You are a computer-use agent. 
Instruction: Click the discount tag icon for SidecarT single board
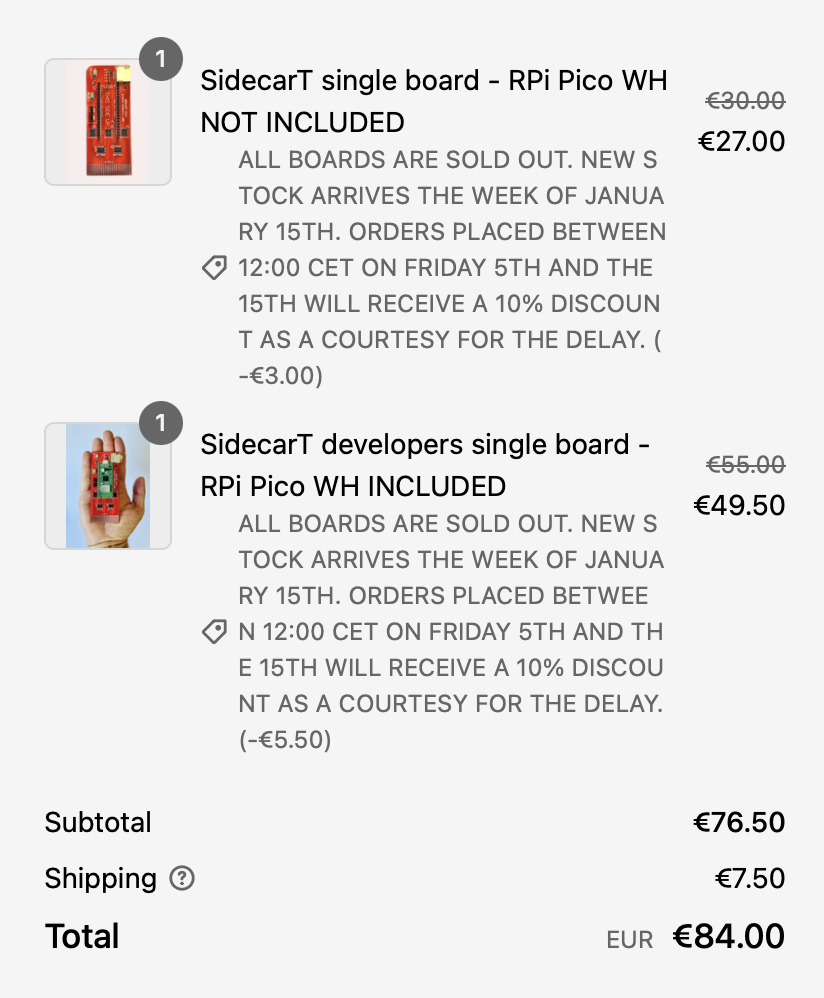[214, 268]
